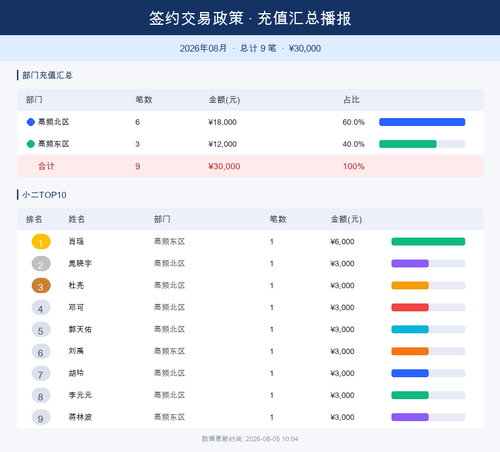The width and height of the screenshot is (500, 452).
Task: Click the rank 7 badge
Action: [41, 373]
